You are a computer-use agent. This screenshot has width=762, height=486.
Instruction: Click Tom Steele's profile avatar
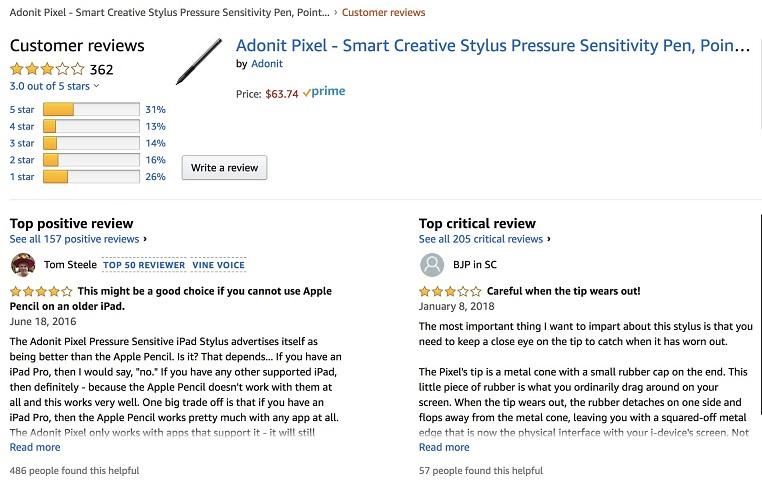tap(23, 265)
